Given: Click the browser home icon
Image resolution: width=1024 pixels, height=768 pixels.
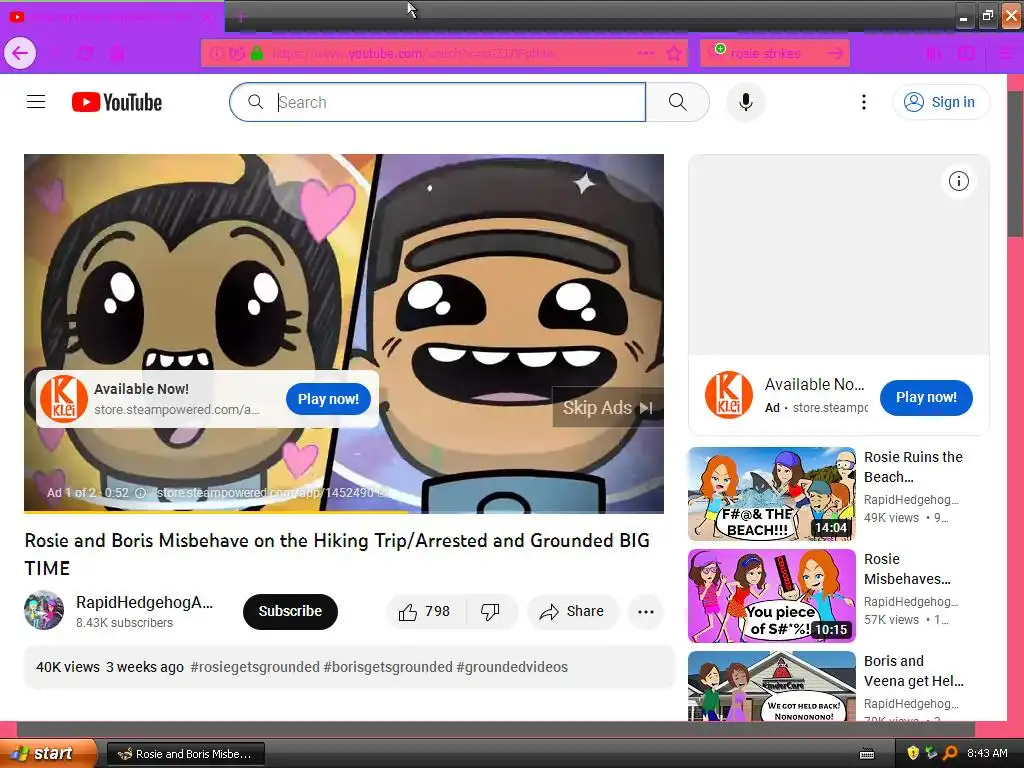Looking at the screenshot, I should click(x=117, y=54).
